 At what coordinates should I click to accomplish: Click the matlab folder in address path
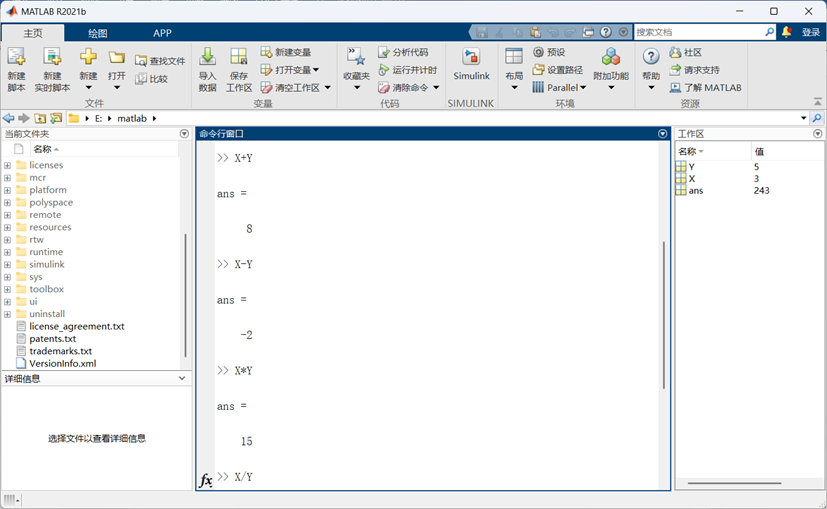pos(132,118)
